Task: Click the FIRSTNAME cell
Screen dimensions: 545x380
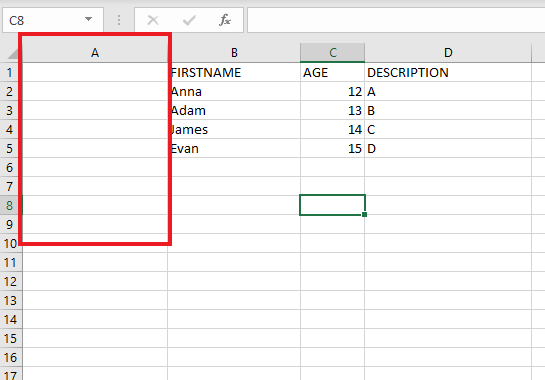Action: (234, 72)
